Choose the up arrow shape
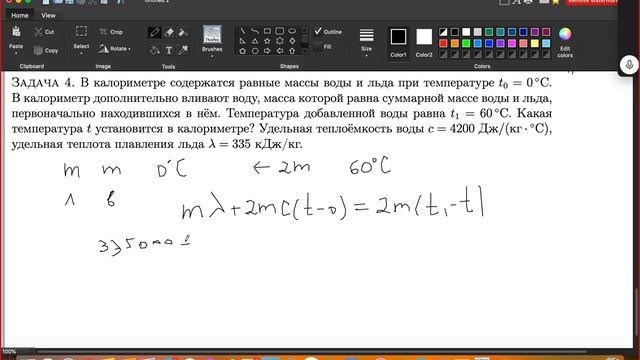 292,51
